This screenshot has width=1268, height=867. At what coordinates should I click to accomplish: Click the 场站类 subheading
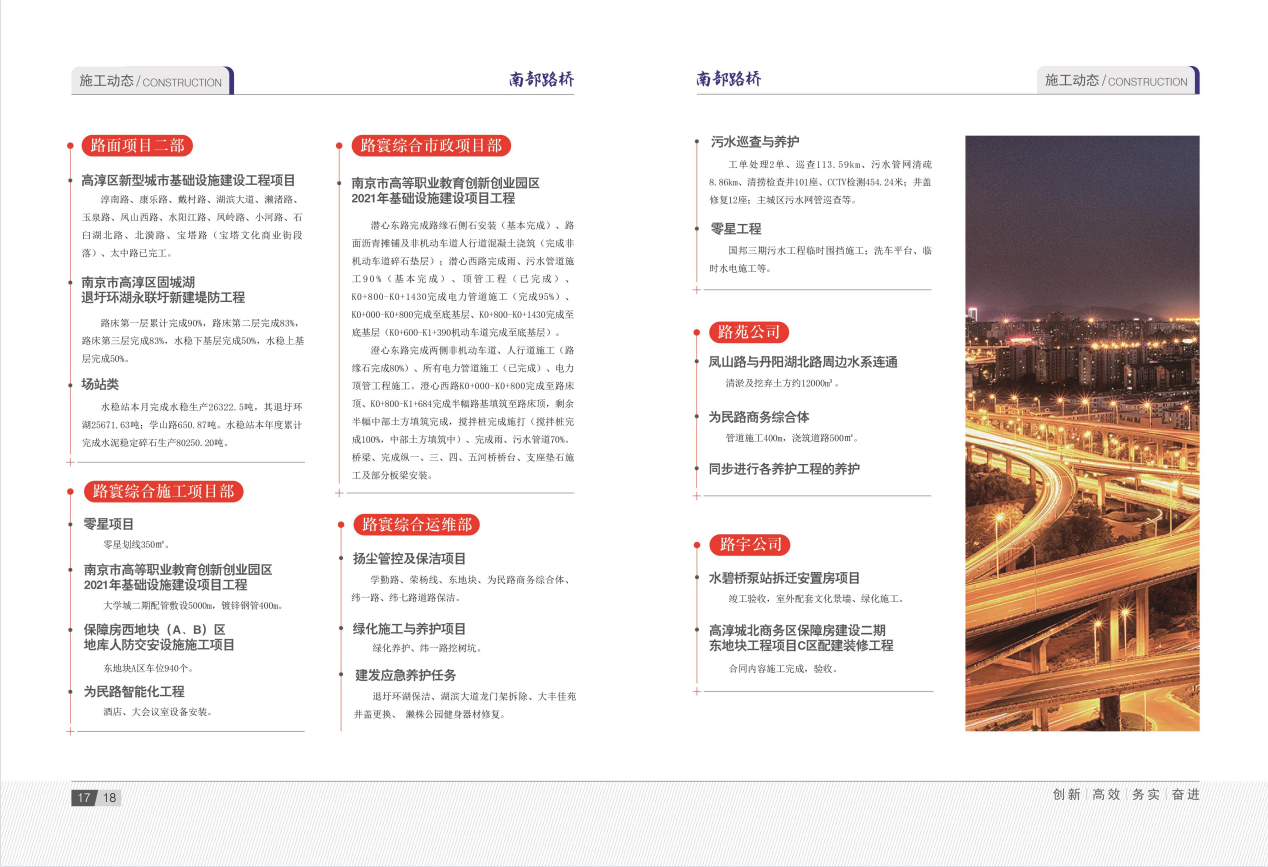tap(100, 384)
